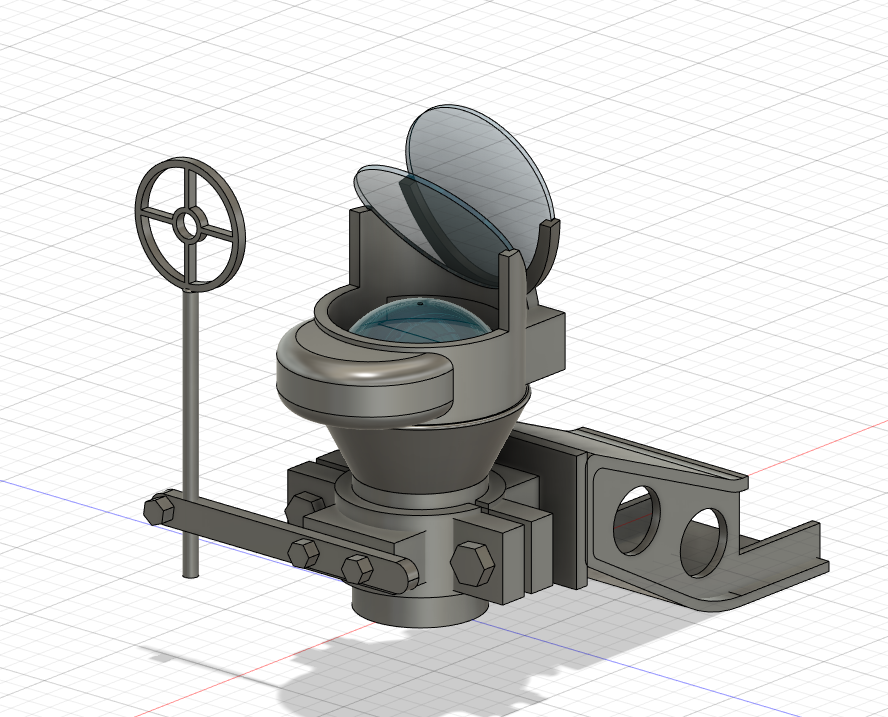The height and width of the screenshot is (717, 888).
Task: Click the small knob atop the inner sphere
Action: click(x=420, y=303)
